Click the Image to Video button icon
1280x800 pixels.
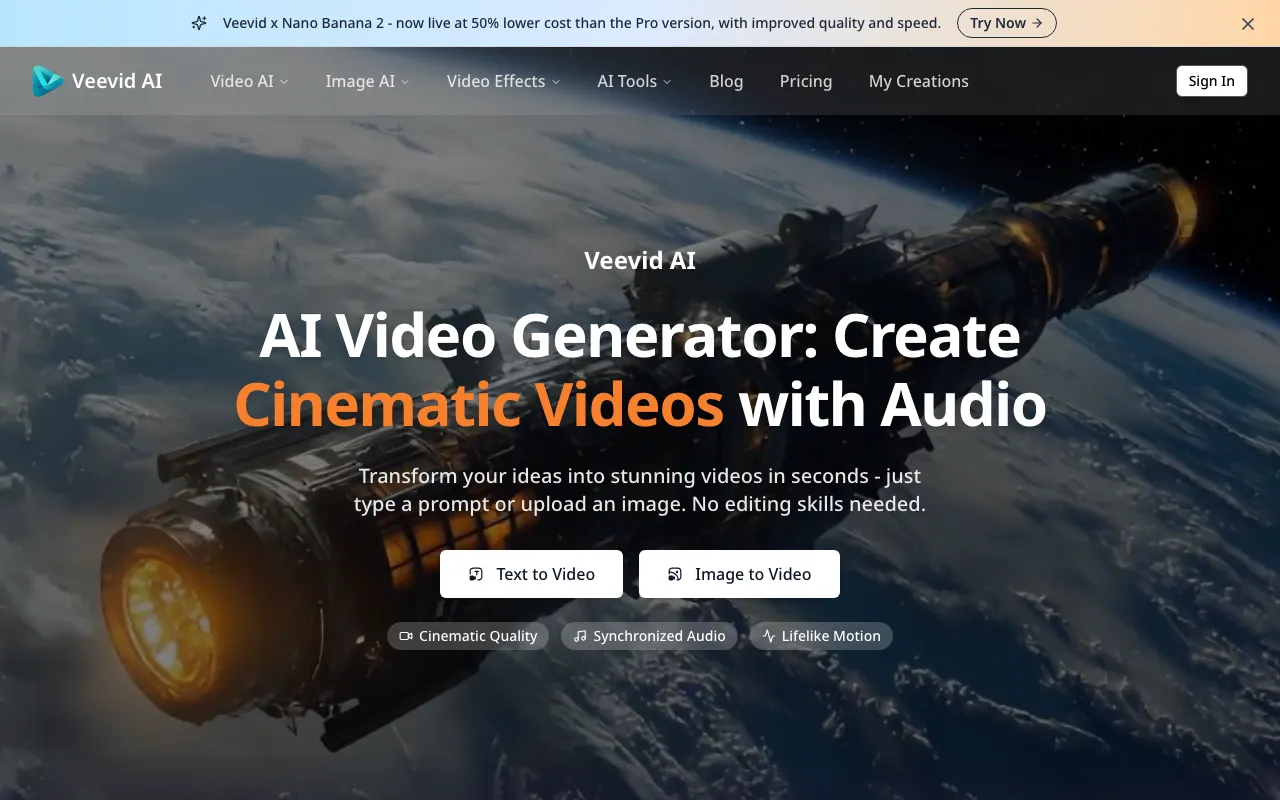[x=675, y=574]
